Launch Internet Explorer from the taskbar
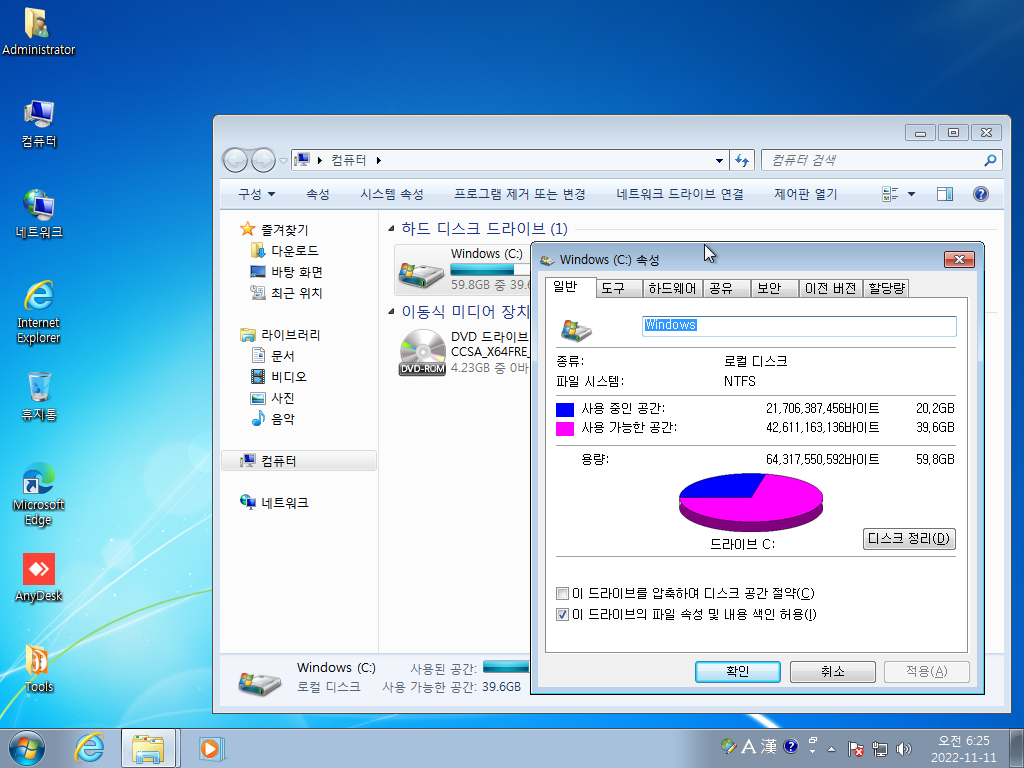Viewport: 1024px width, 768px height. pos(89,748)
